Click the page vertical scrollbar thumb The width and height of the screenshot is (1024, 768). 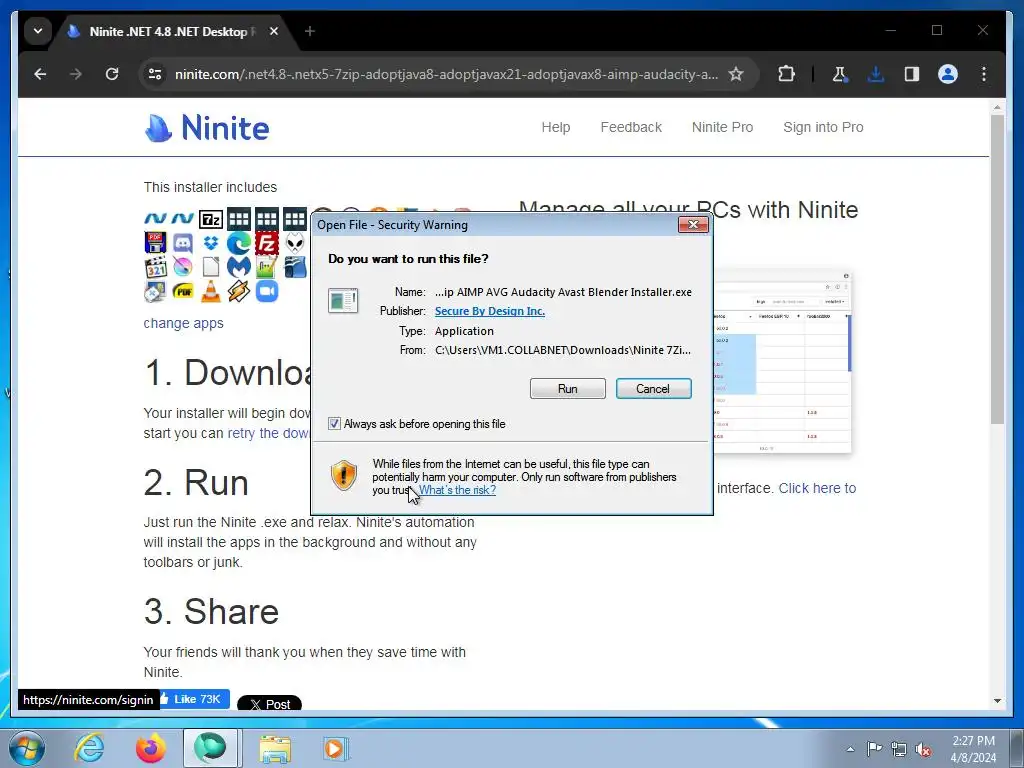997,269
